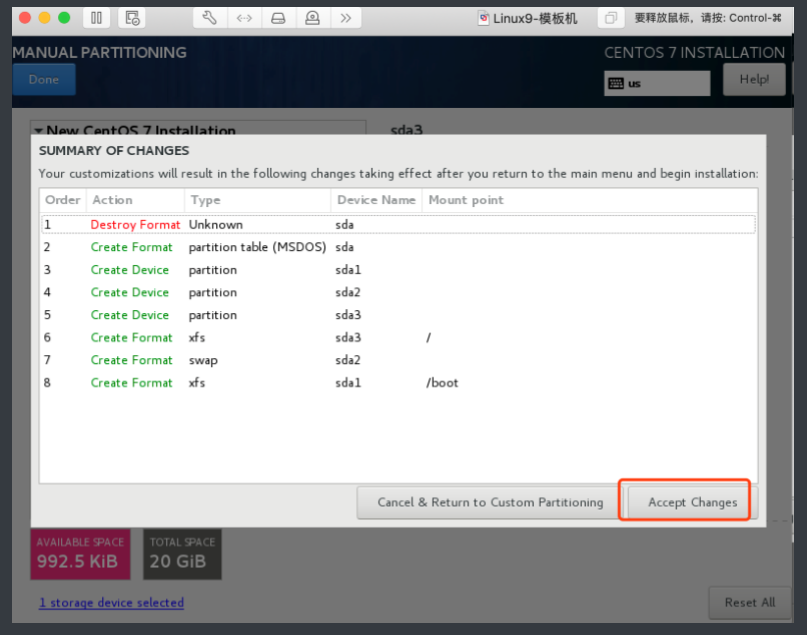Click the macOS yellow minimize button
Image resolution: width=807 pixels, height=635 pixels.
tap(45, 18)
